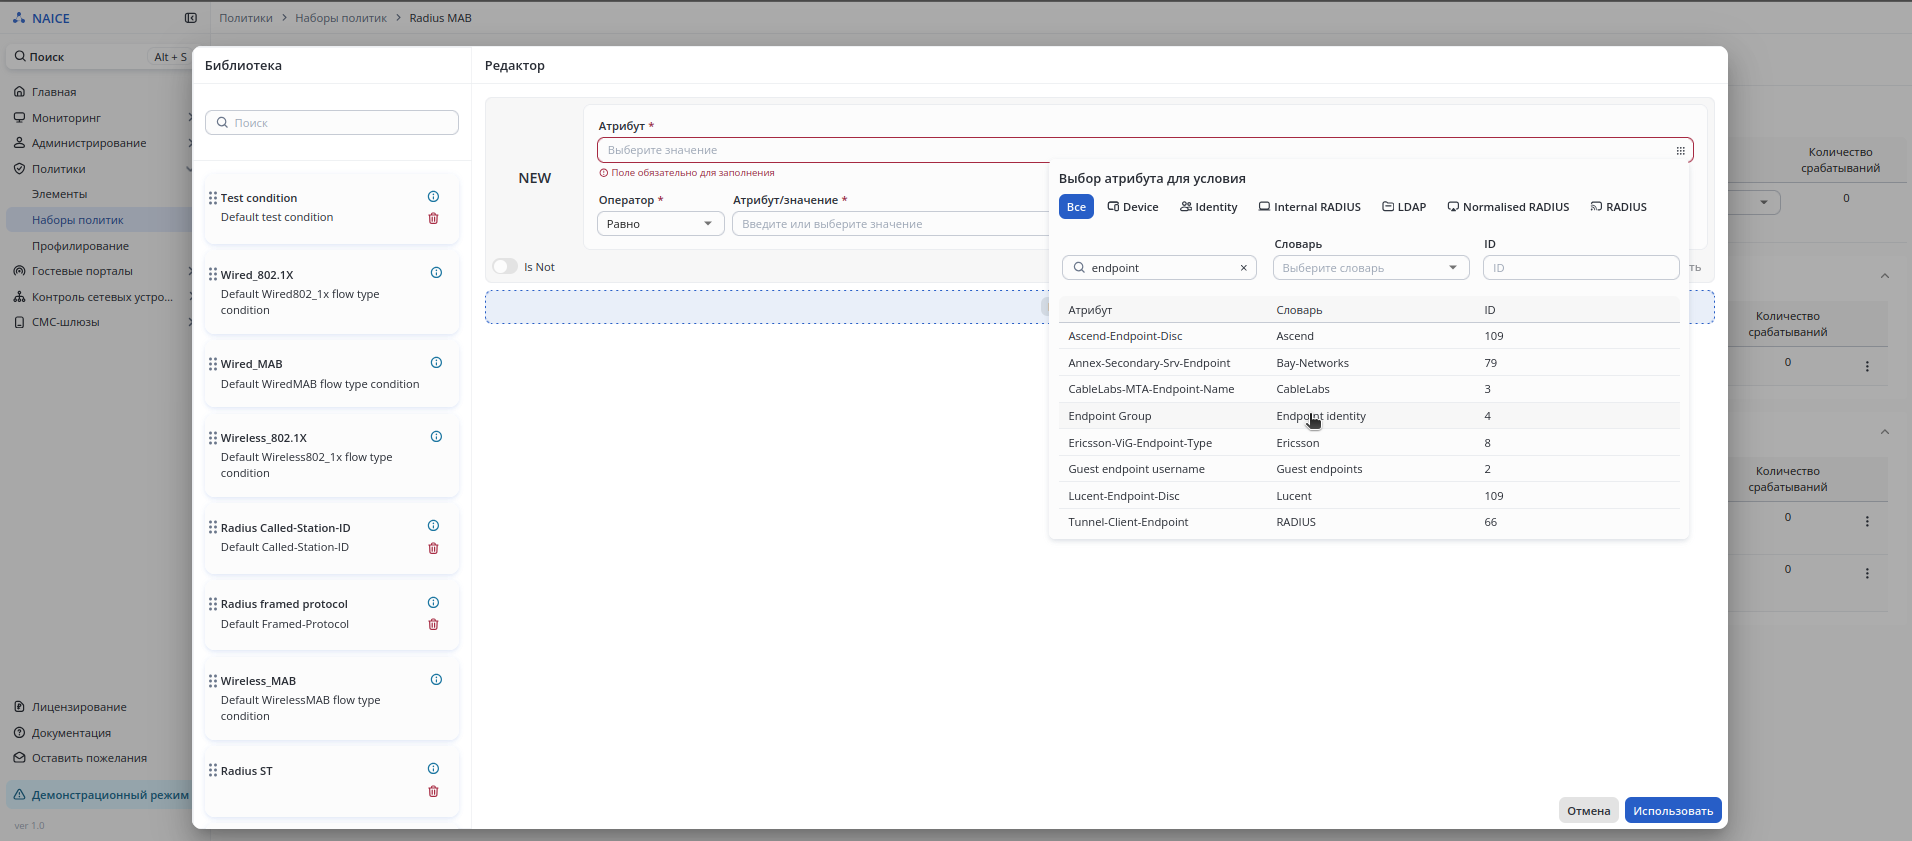Filter attributes by LDAP tab

(1404, 207)
